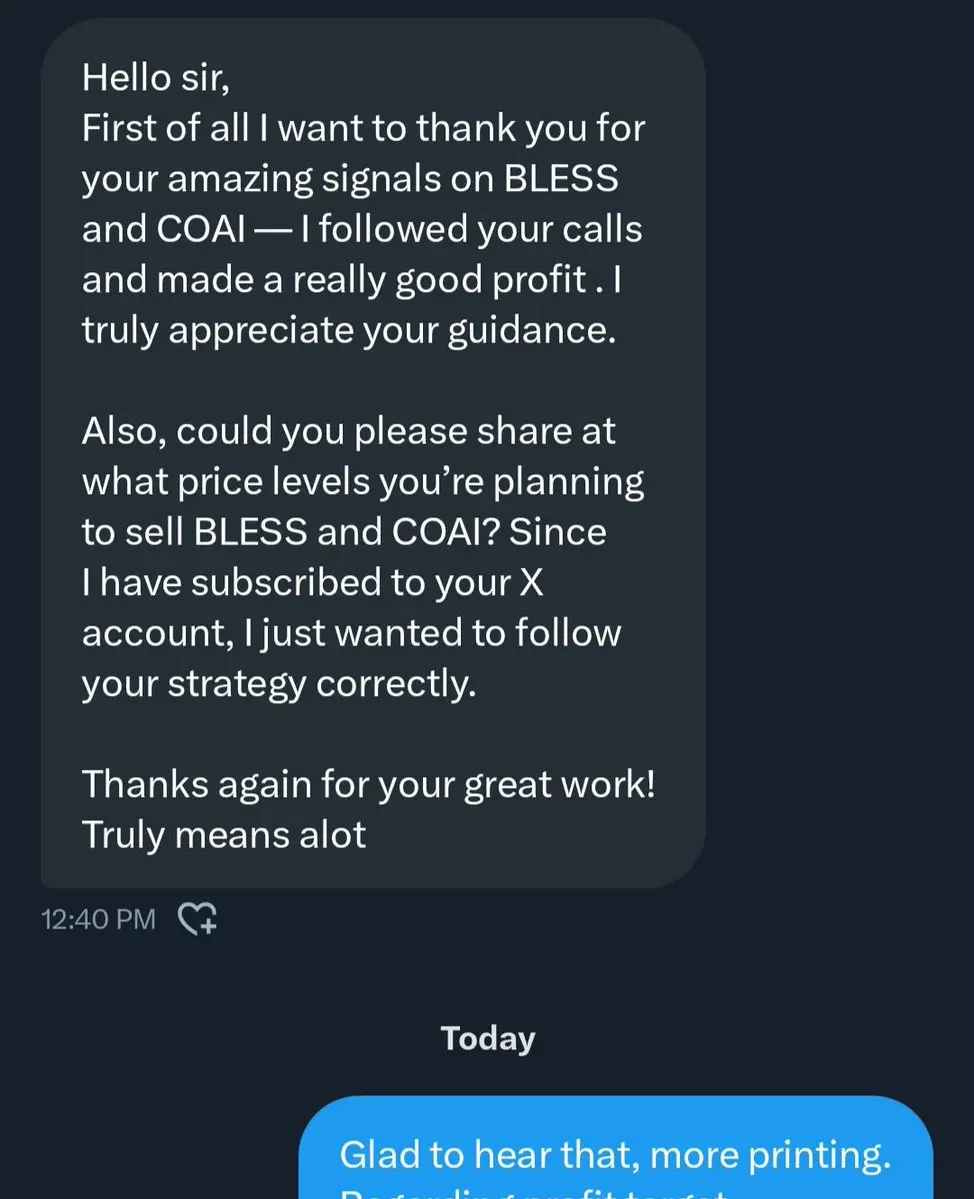Tap the word 'BLESS' in 'signals on BLESS'
This screenshot has height=1199, width=974.
pyautogui.click(x=561, y=179)
